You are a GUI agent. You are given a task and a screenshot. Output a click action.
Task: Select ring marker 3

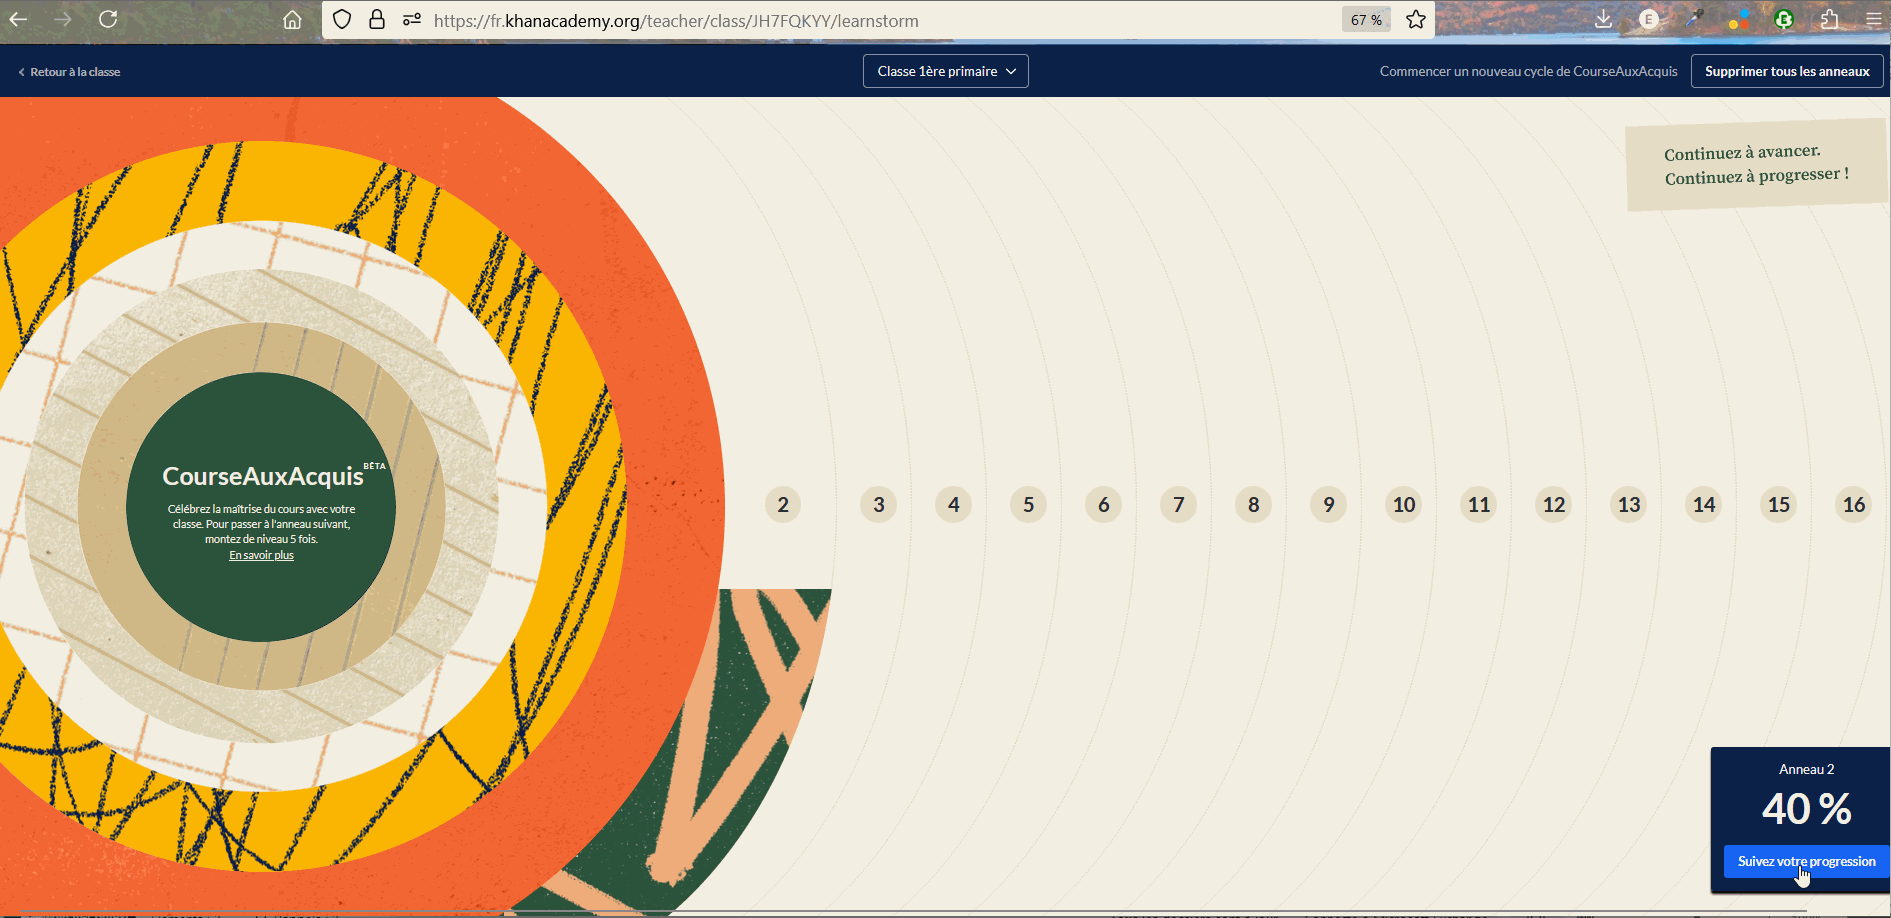879,505
